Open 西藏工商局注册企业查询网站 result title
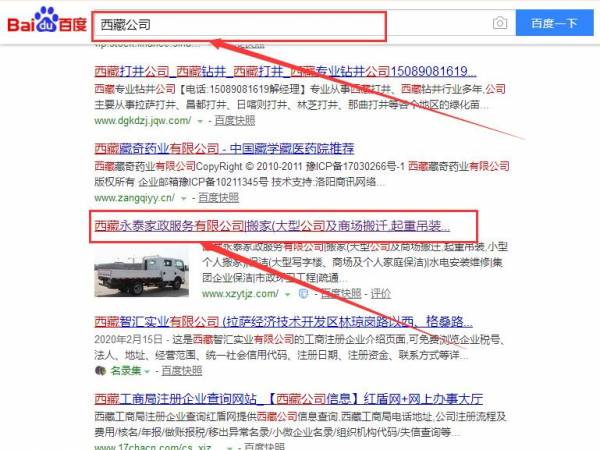The image size is (600, 450). click(x=288, y=399)
